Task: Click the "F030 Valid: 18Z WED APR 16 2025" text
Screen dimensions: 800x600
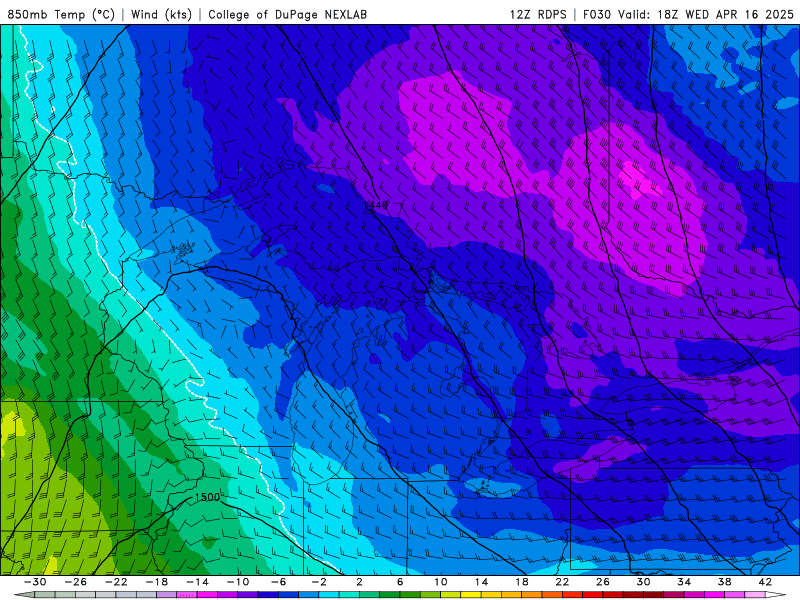Action: pyautogui.click(x=688, y=14)
